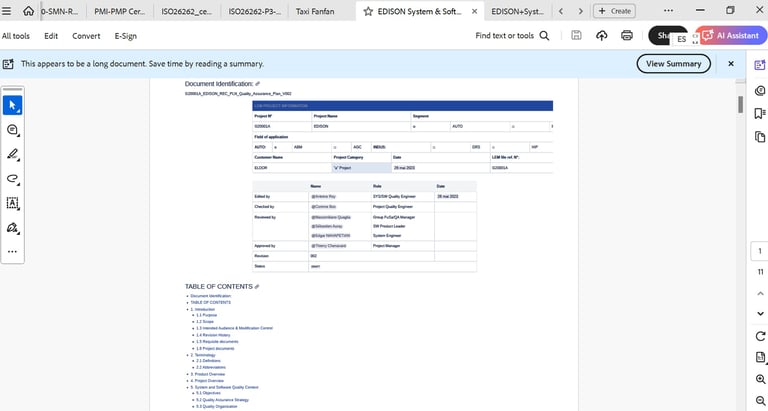
Task: Open the Find text or tools search
Action: 512,35
